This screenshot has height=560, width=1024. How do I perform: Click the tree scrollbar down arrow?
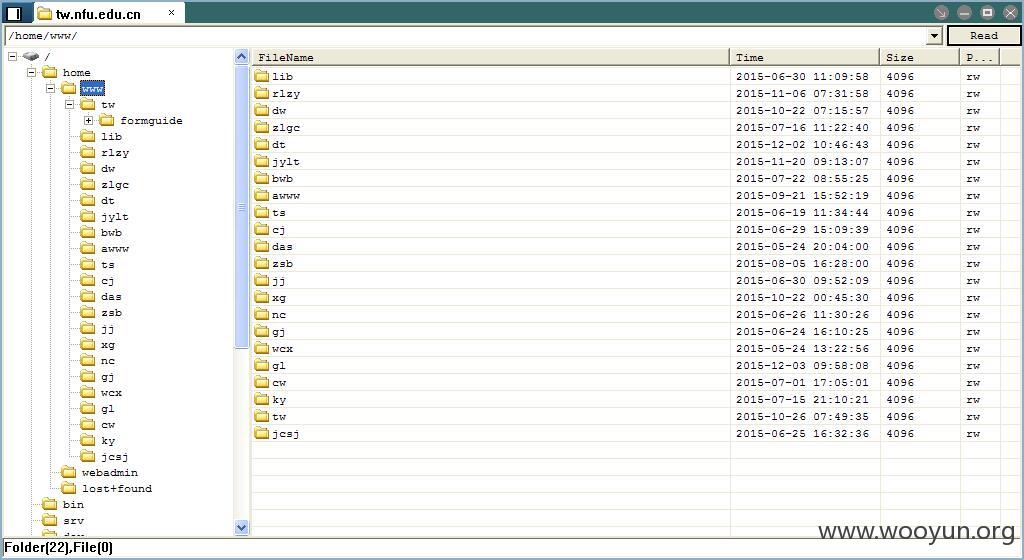click(241, 527)
